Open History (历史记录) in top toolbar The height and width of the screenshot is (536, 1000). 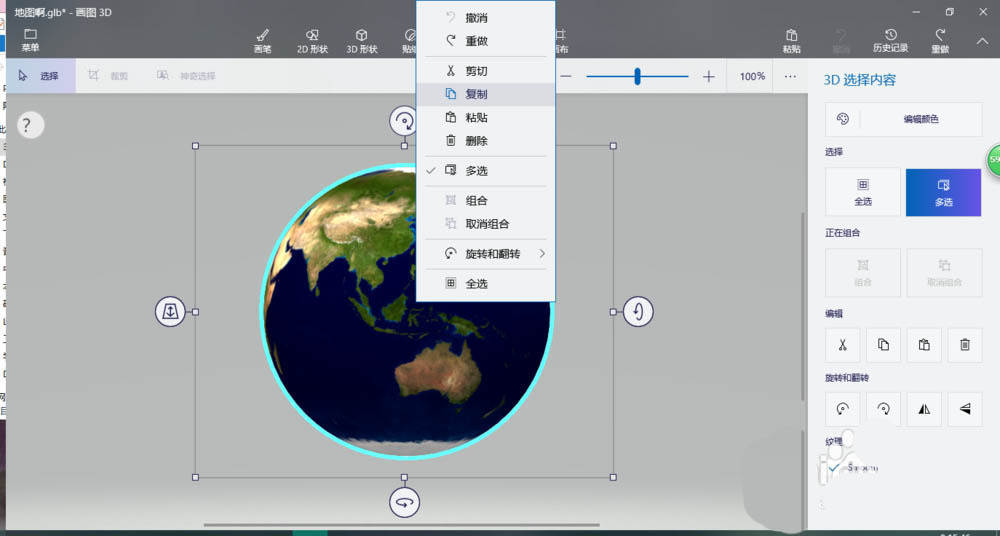[x=890, y=40]
